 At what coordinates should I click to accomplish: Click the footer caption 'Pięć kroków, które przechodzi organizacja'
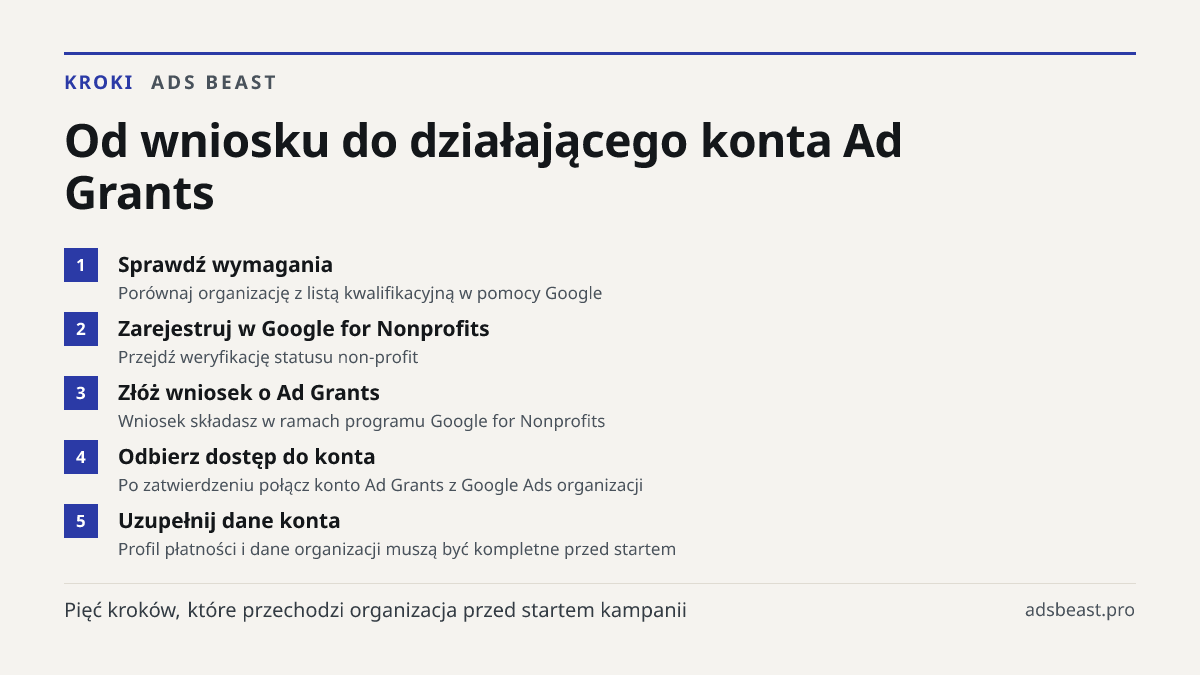click(x=375, y=610)
